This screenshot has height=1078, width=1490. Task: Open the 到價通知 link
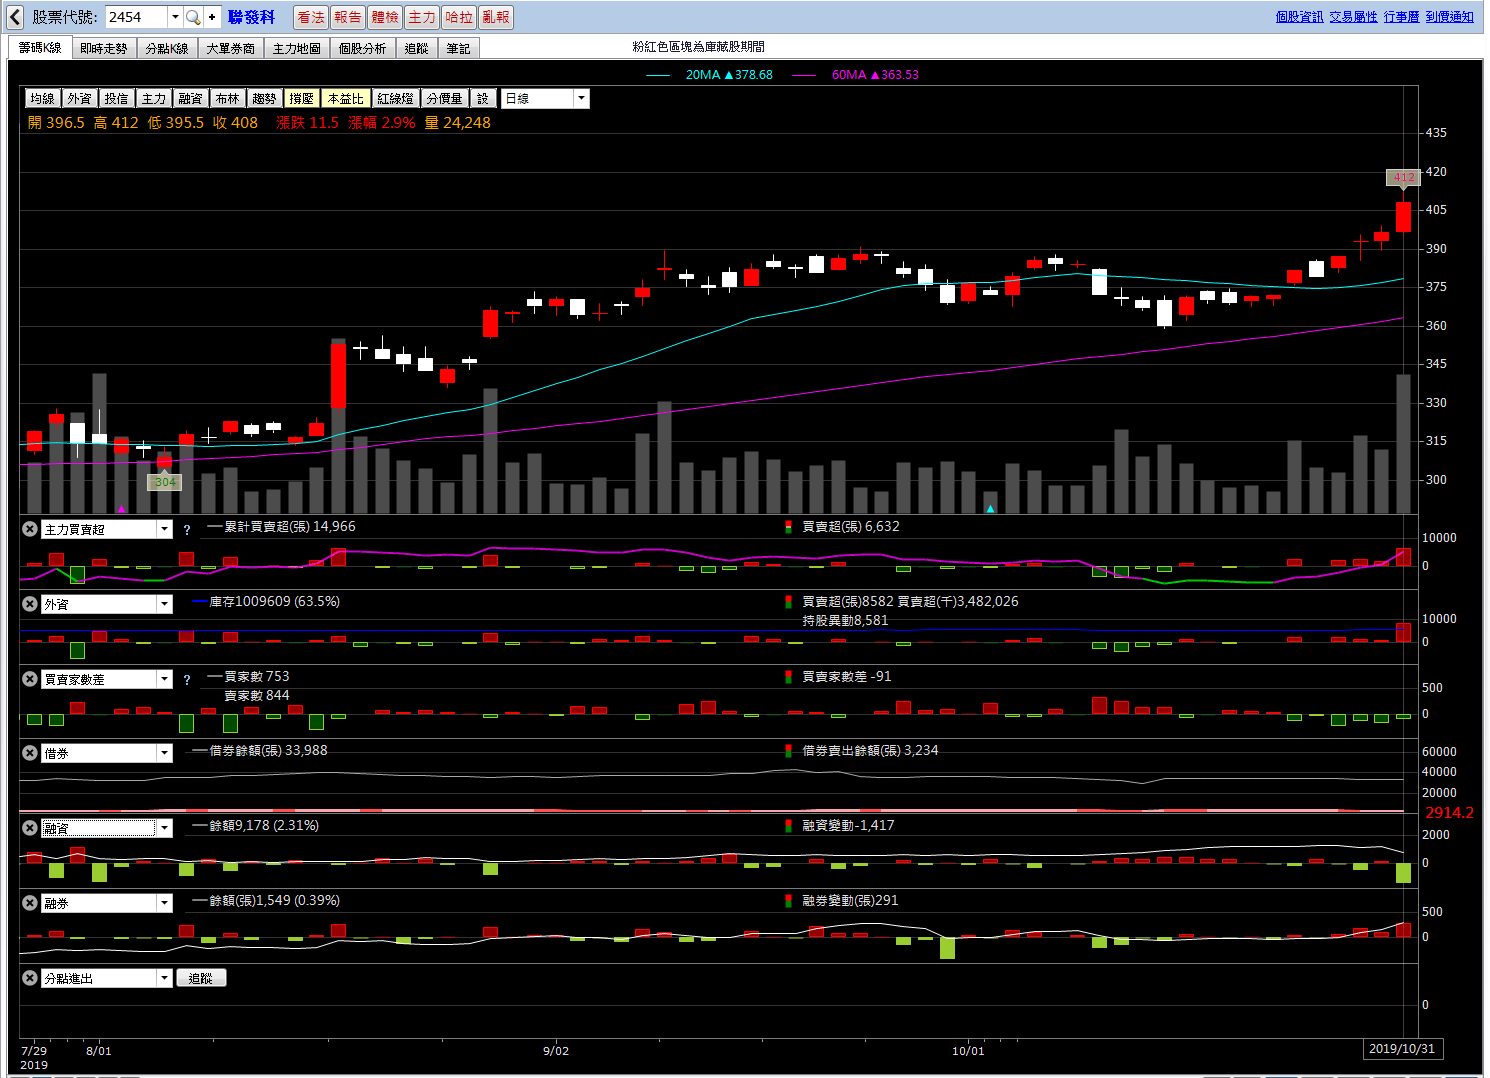(1449, 17)
